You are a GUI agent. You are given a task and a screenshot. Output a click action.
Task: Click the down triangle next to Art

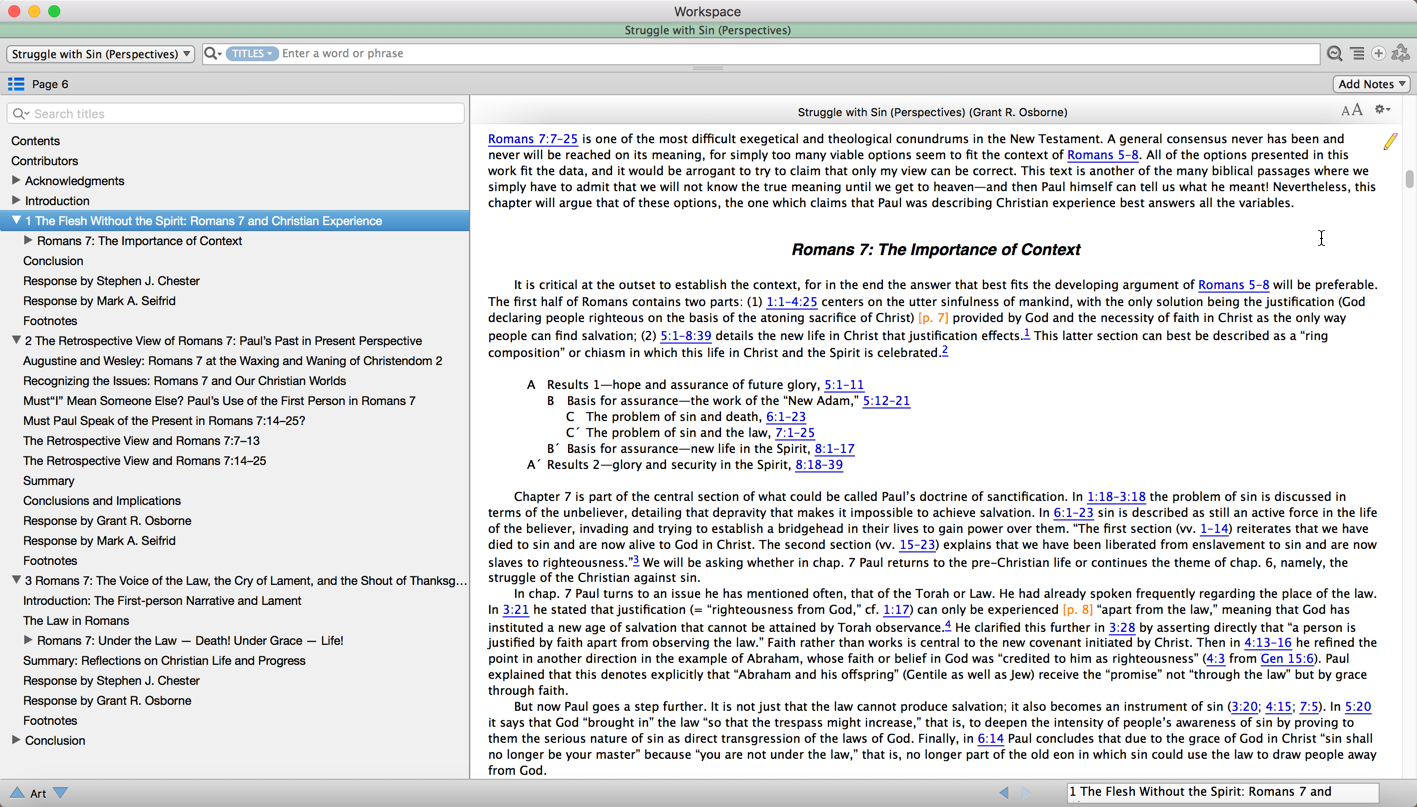(x=61, y=793)
